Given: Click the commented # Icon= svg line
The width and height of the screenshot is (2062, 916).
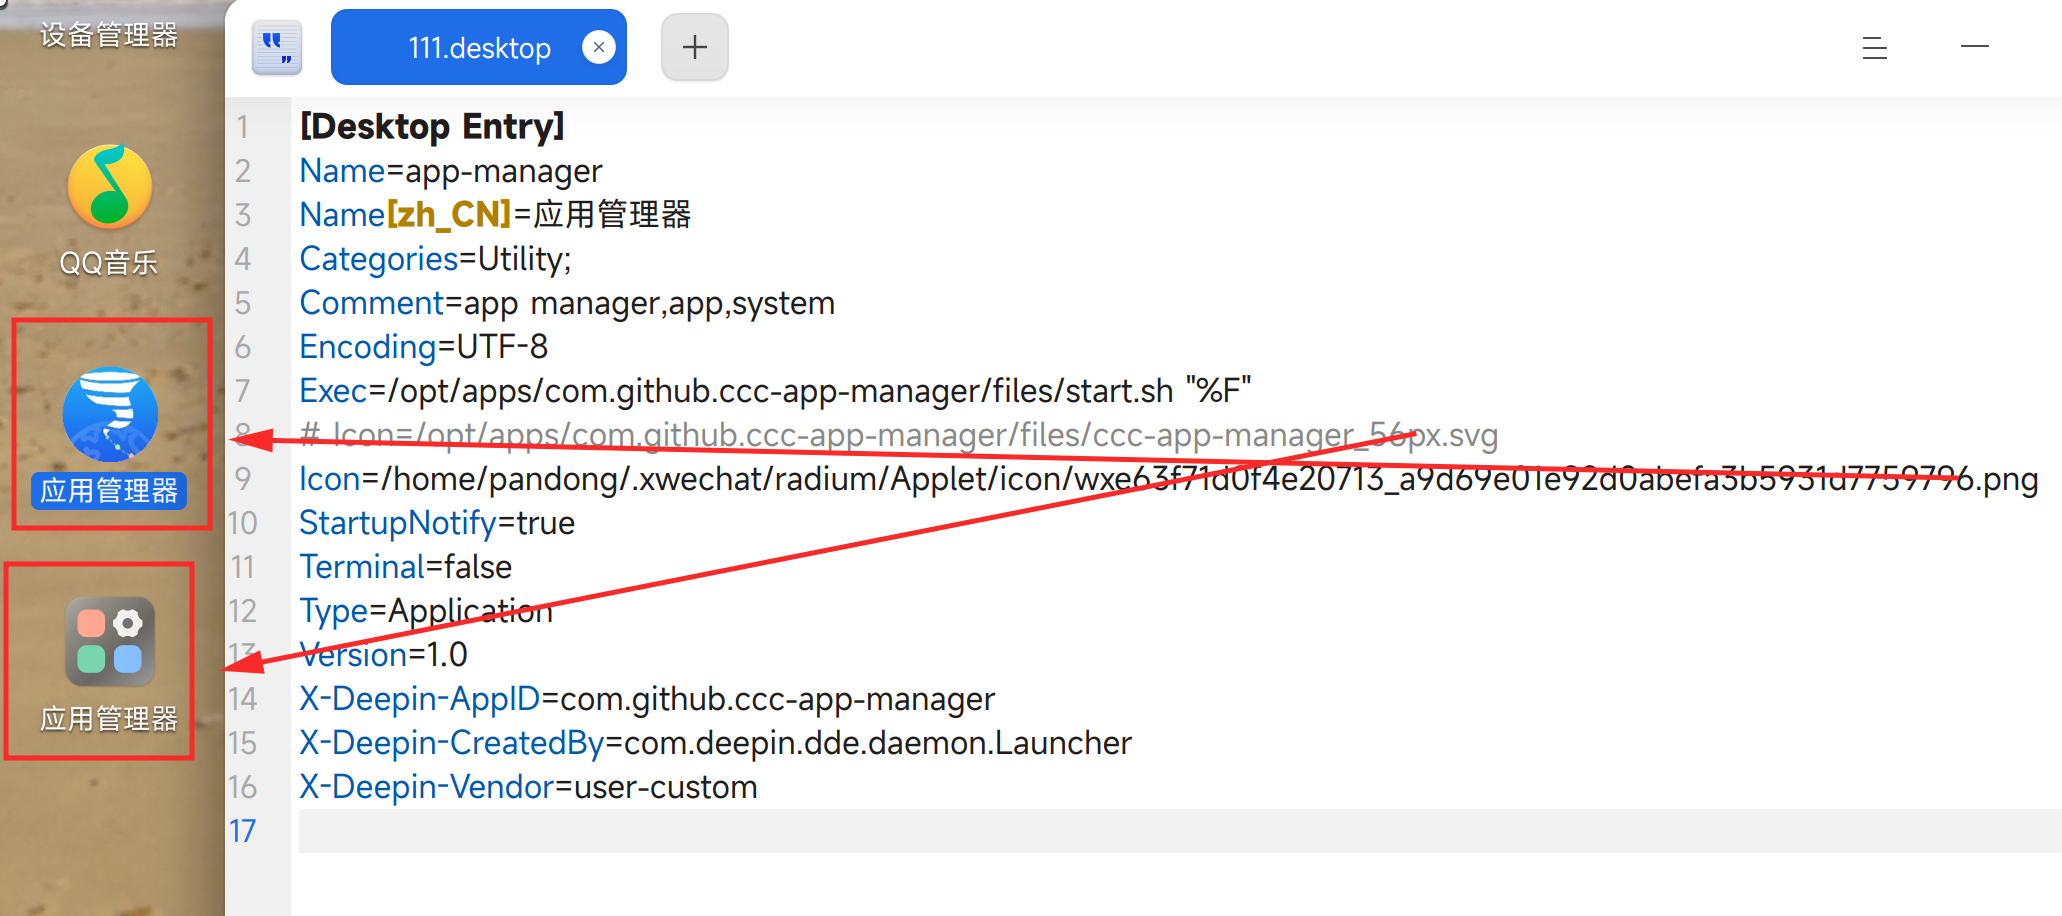Looking at the screenshot, I should coord(898,435).
